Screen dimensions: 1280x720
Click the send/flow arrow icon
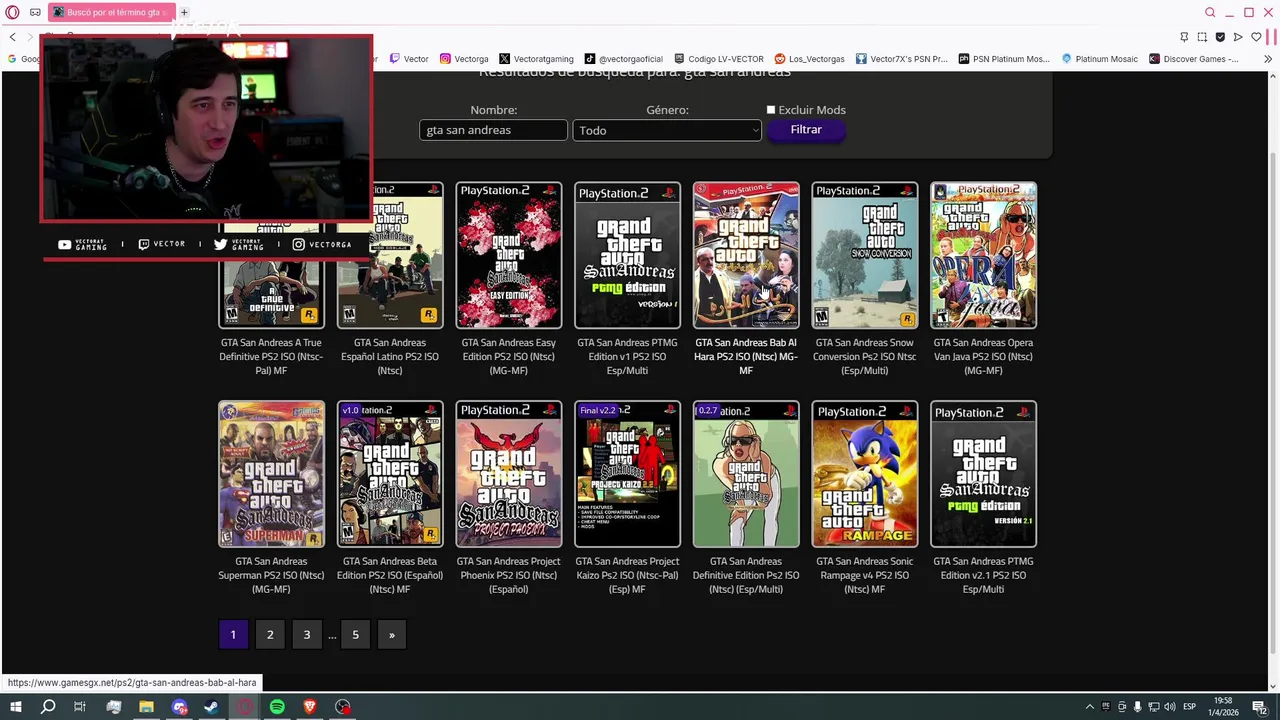coord(1238,37)
